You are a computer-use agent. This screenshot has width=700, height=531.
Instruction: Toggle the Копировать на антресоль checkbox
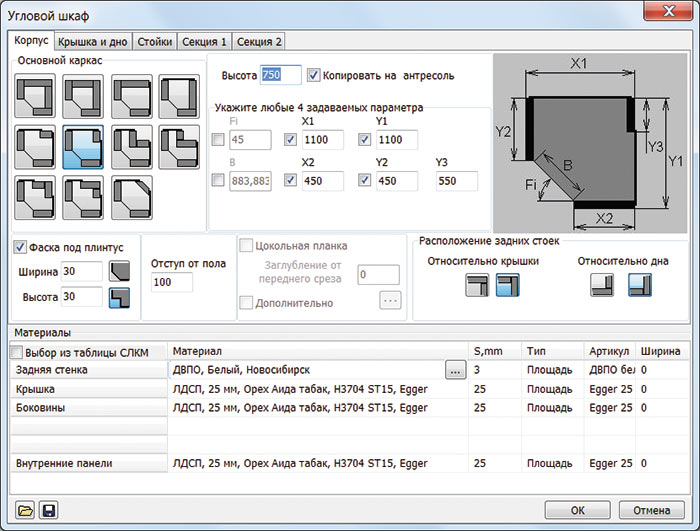point(314,75)
